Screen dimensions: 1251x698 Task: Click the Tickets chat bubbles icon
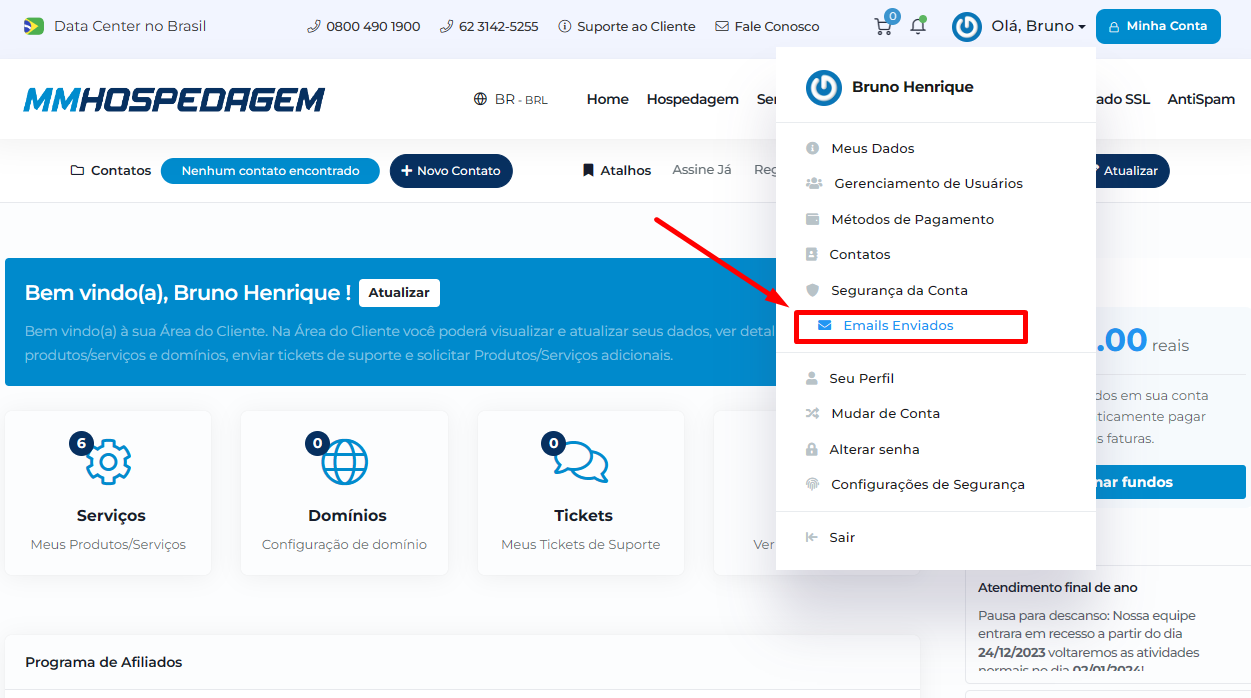[581, 461]
